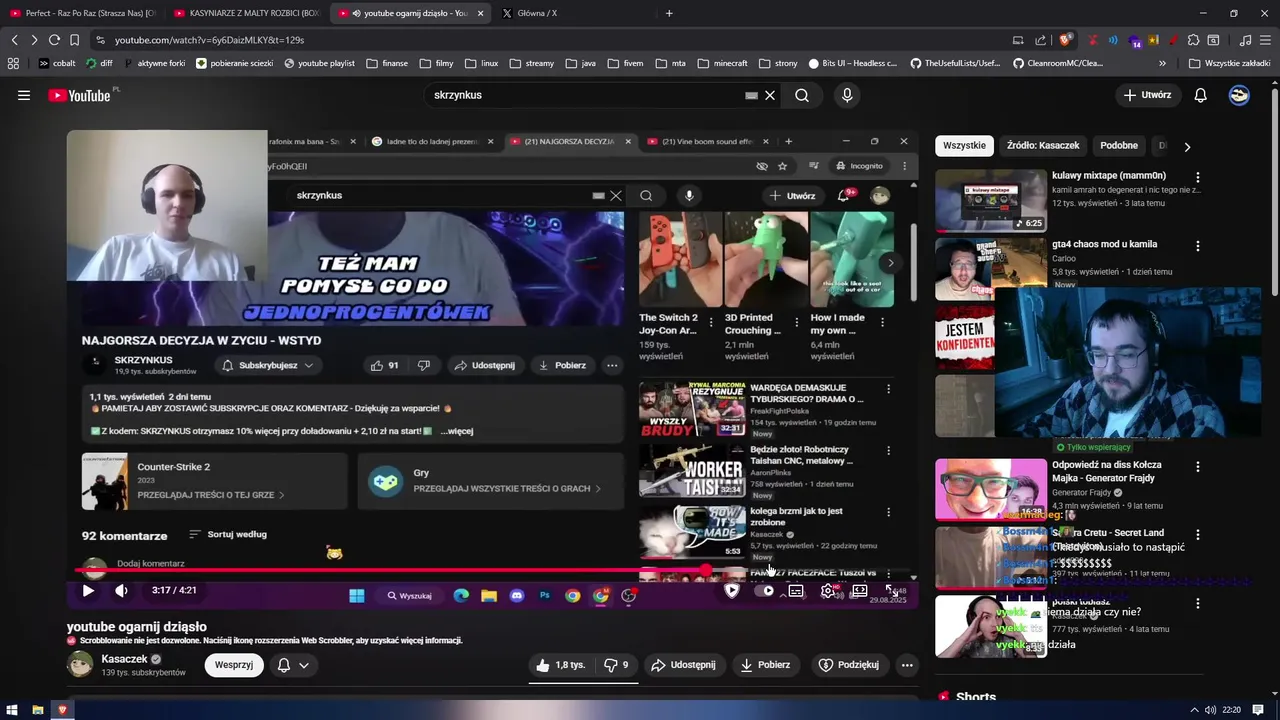Open the 'kulawy mixtape' video thumbnail
The width and height of the screenshot is (1280, 720).
991,200
